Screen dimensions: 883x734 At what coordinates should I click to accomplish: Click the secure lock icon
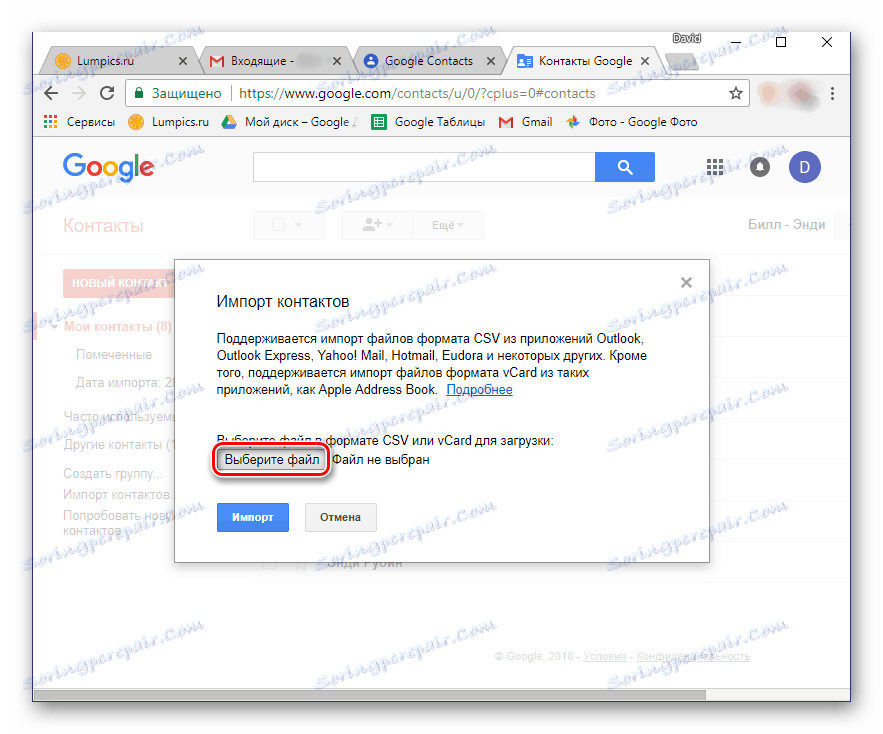tap(139, 93)
